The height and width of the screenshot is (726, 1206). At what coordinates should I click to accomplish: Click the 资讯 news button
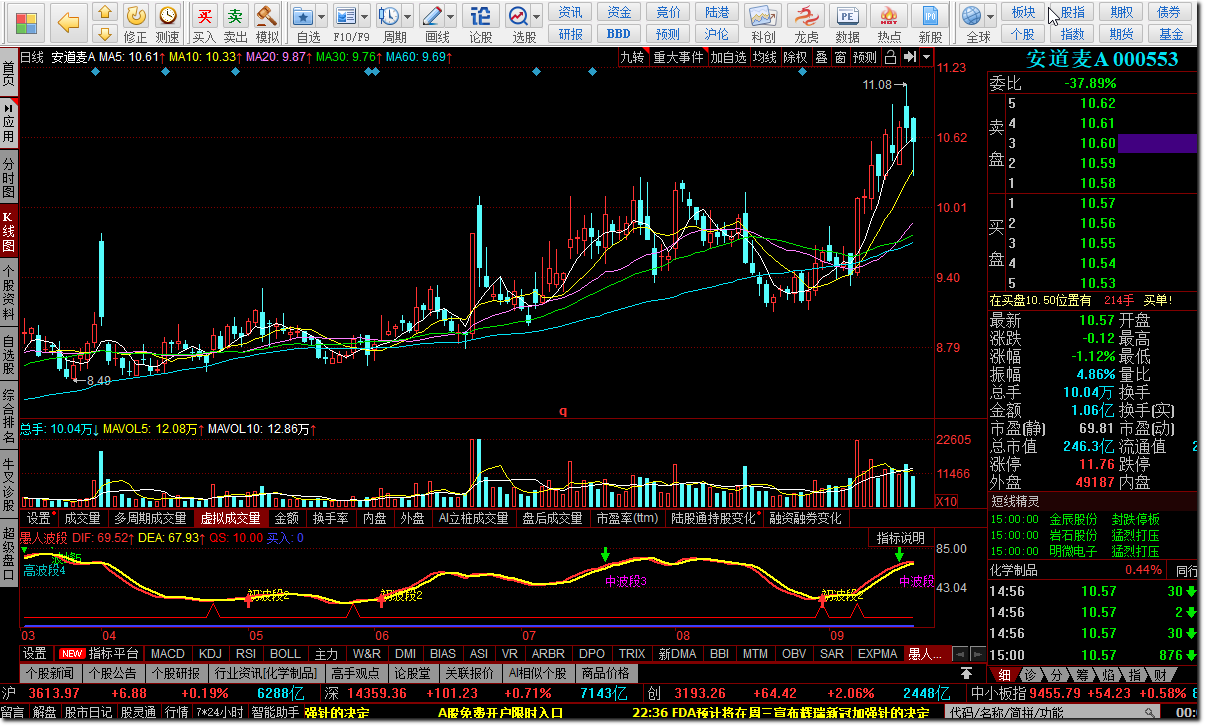[571, 12]
